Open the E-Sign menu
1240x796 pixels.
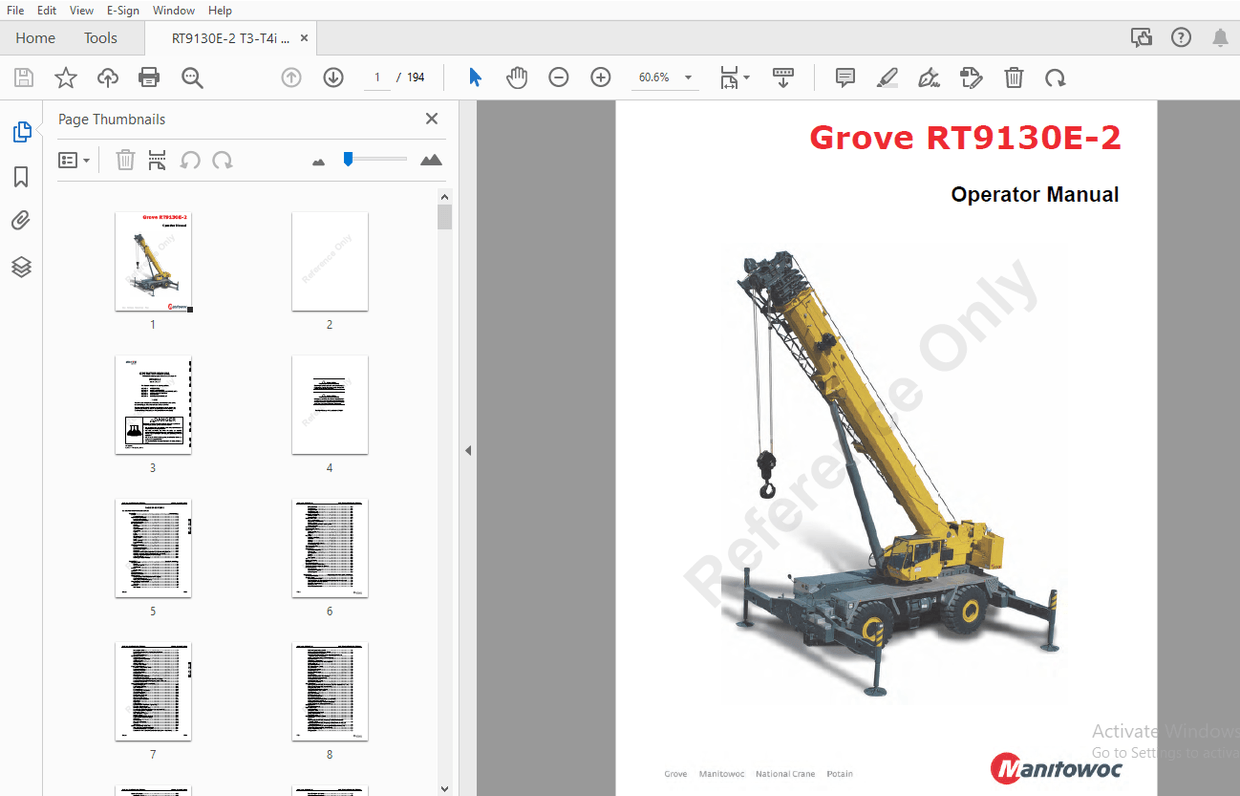(122, 10)
